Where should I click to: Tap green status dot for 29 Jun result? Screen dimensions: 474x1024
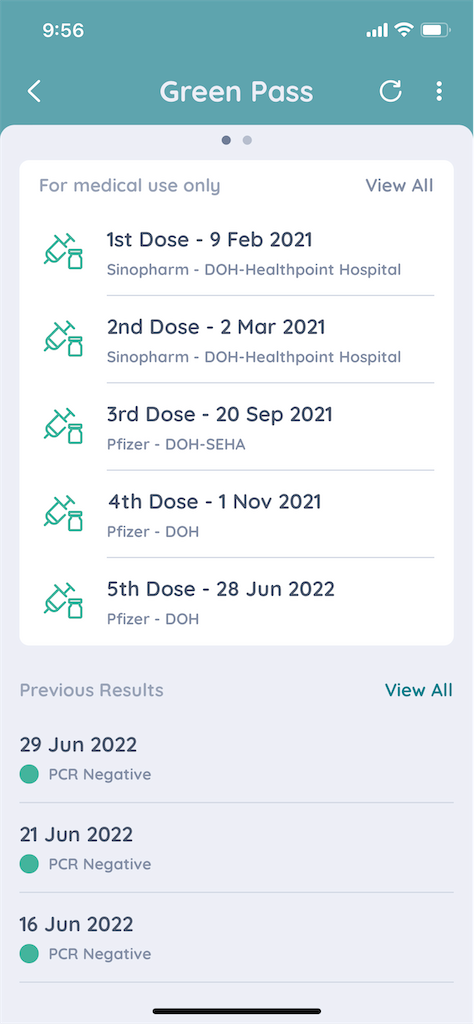click(x=29, y=775)
